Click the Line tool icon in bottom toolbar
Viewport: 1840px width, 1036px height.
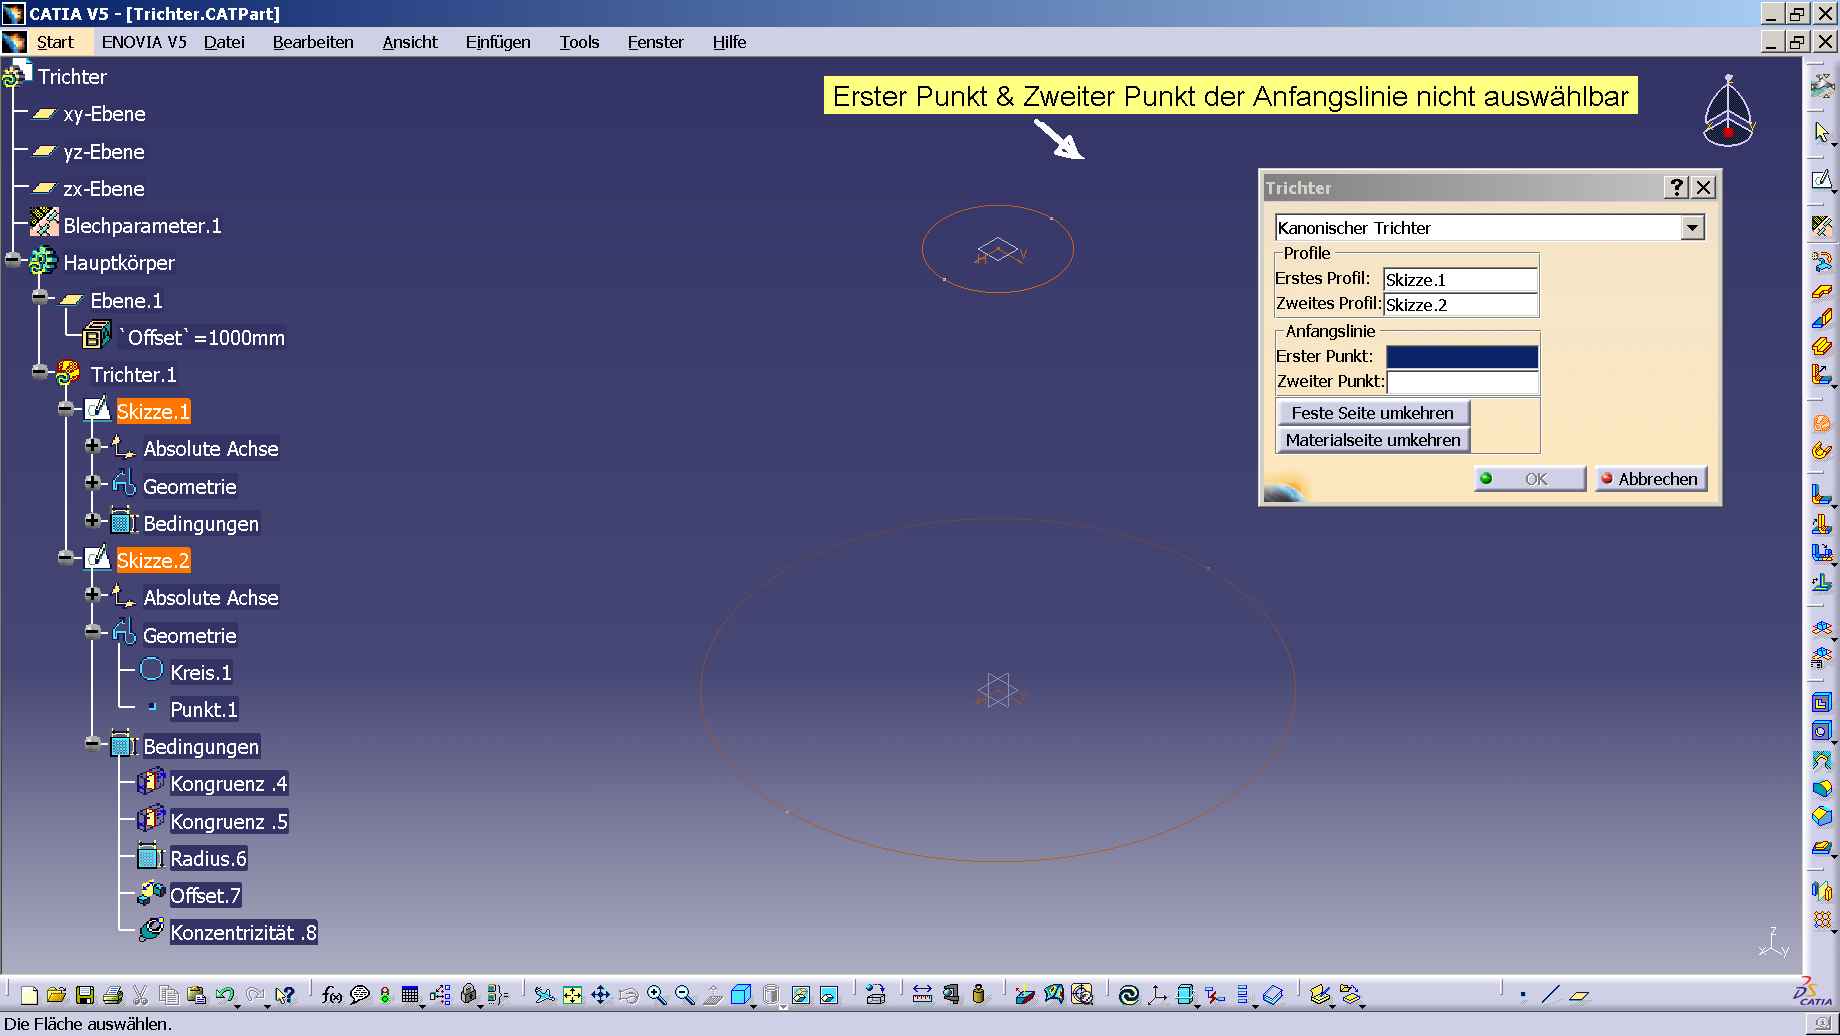coord(1551,995)
